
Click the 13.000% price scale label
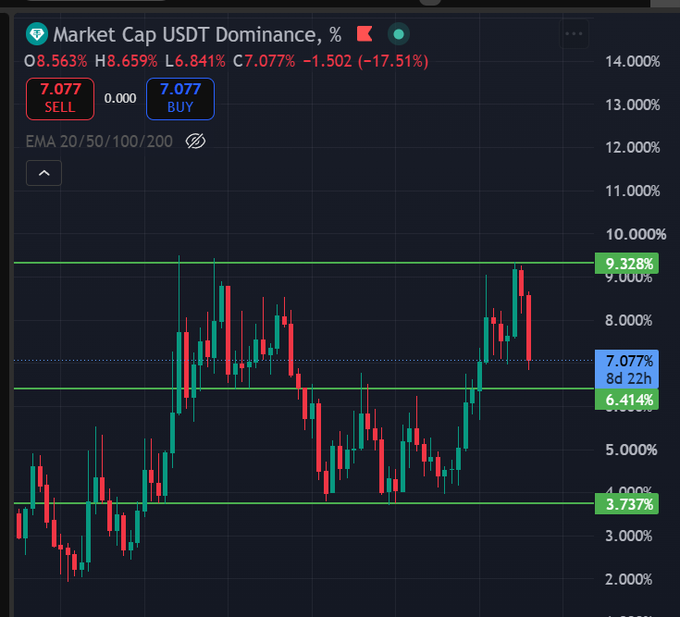[633, 105]
